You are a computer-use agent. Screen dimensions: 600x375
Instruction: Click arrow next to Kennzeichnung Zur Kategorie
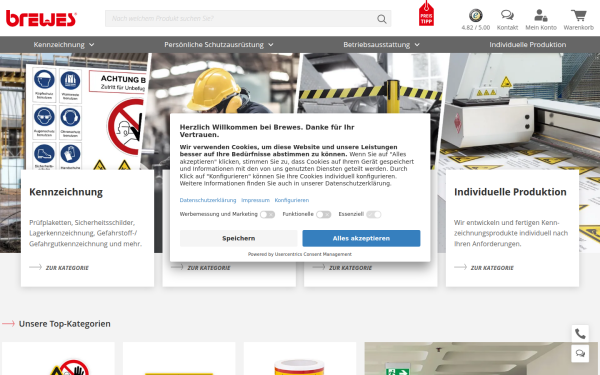tap(36, 267)
